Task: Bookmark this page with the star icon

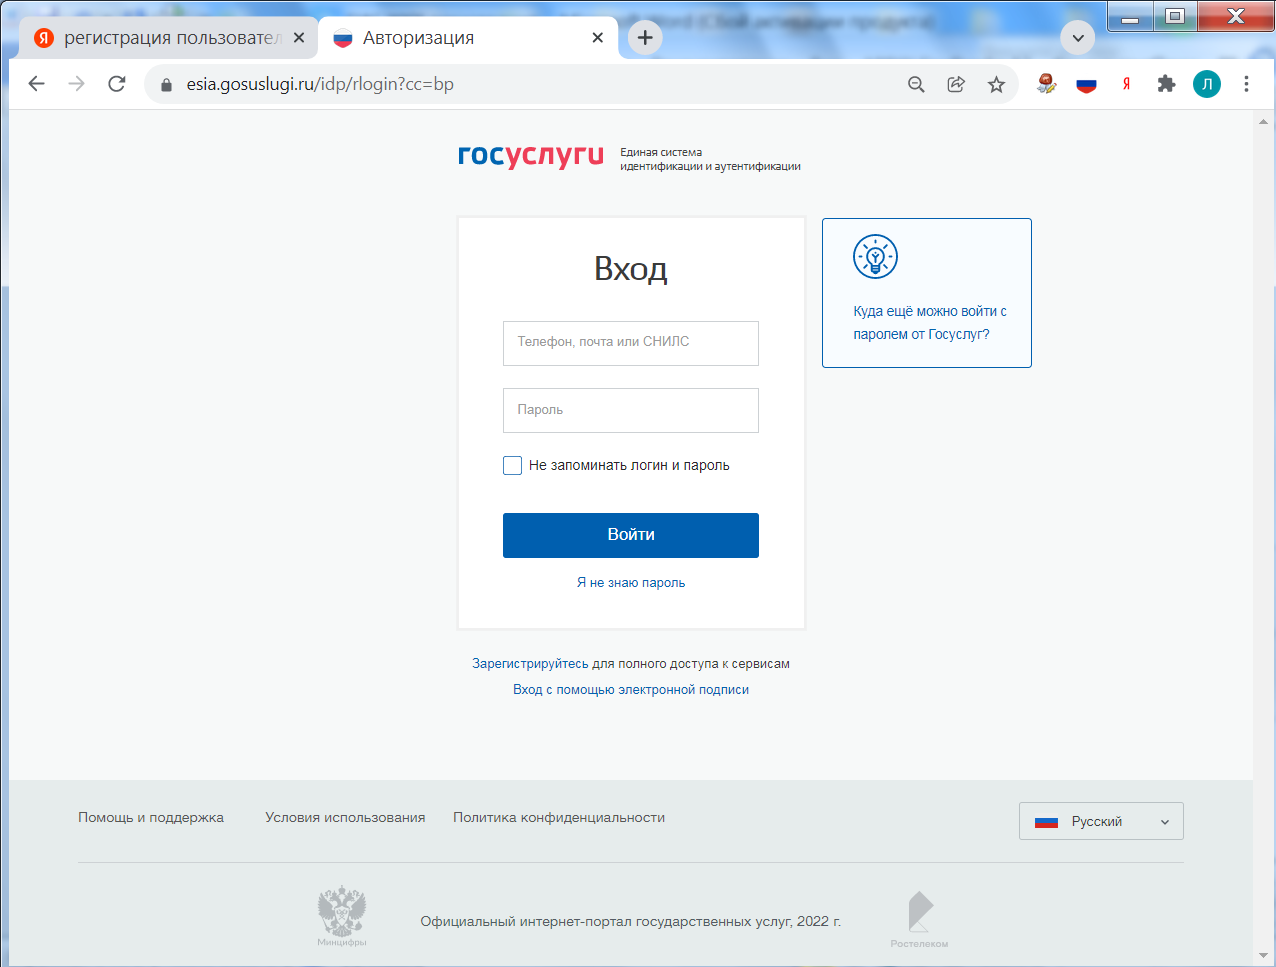Action: (x=996, y=85)
